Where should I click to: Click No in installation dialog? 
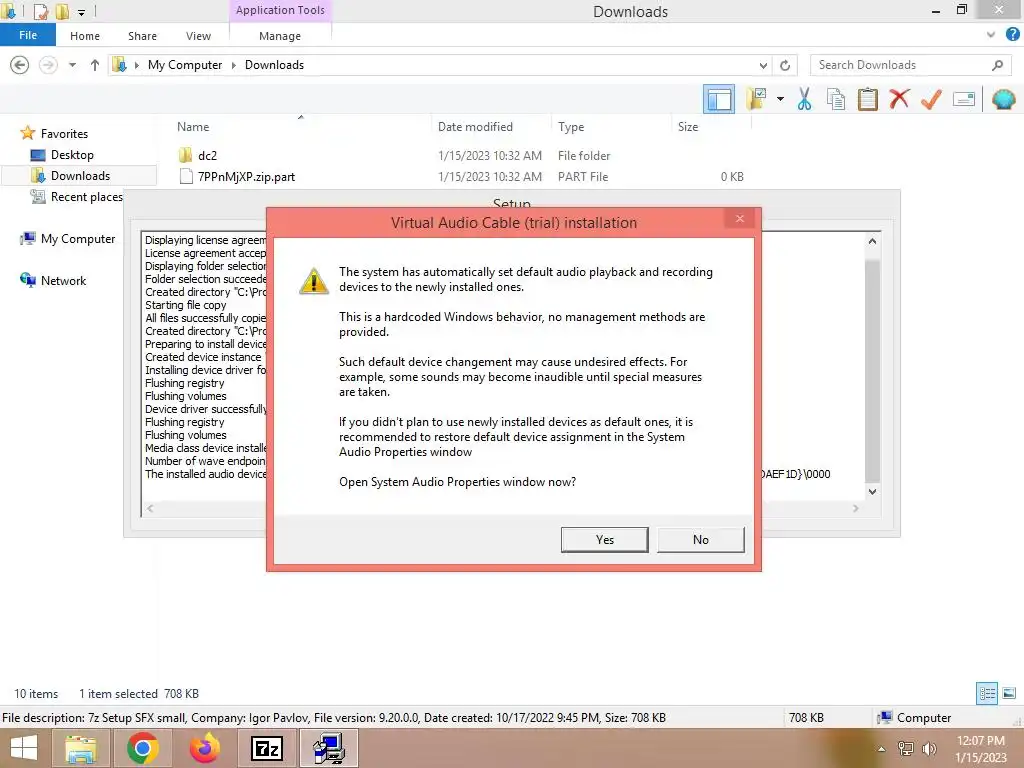point(701,539)
